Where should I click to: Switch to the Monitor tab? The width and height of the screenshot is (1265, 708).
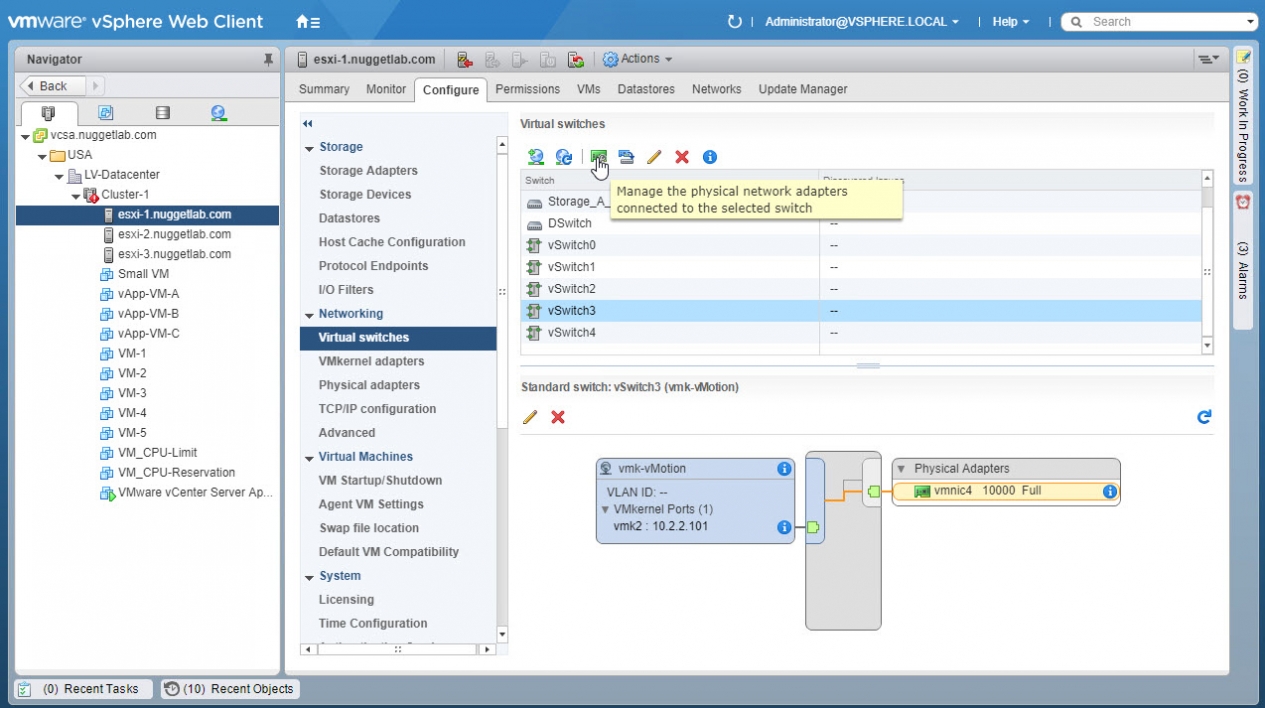click(386, 89)
